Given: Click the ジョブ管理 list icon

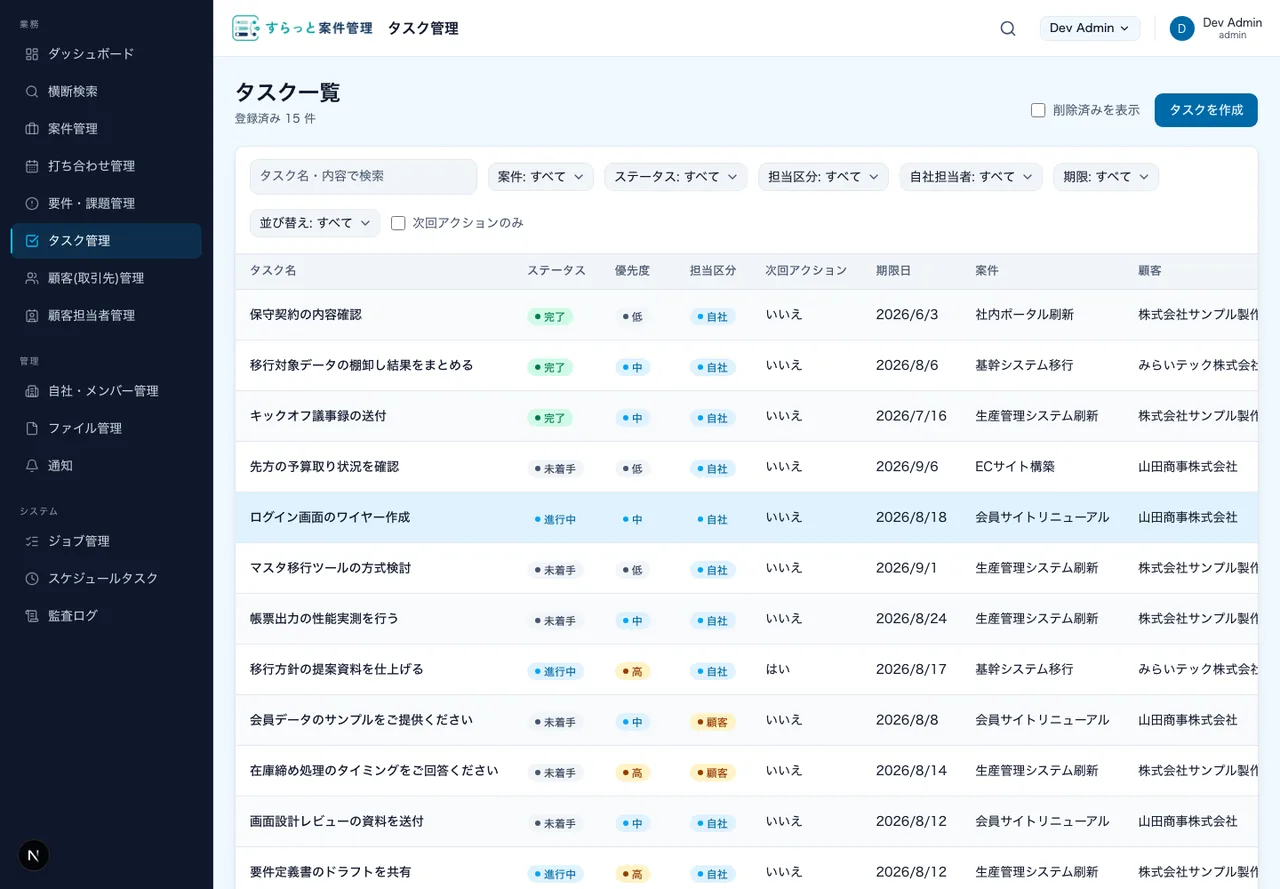Looking at the screenshot, I should click(x=32, y=541).
